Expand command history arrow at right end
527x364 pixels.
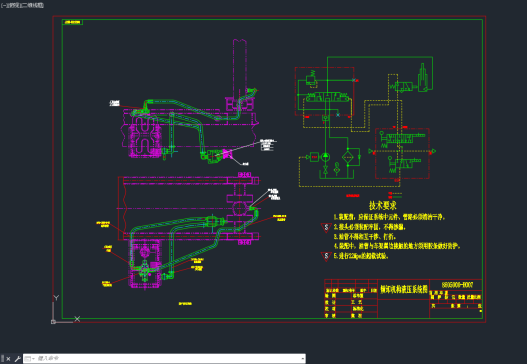303,359
